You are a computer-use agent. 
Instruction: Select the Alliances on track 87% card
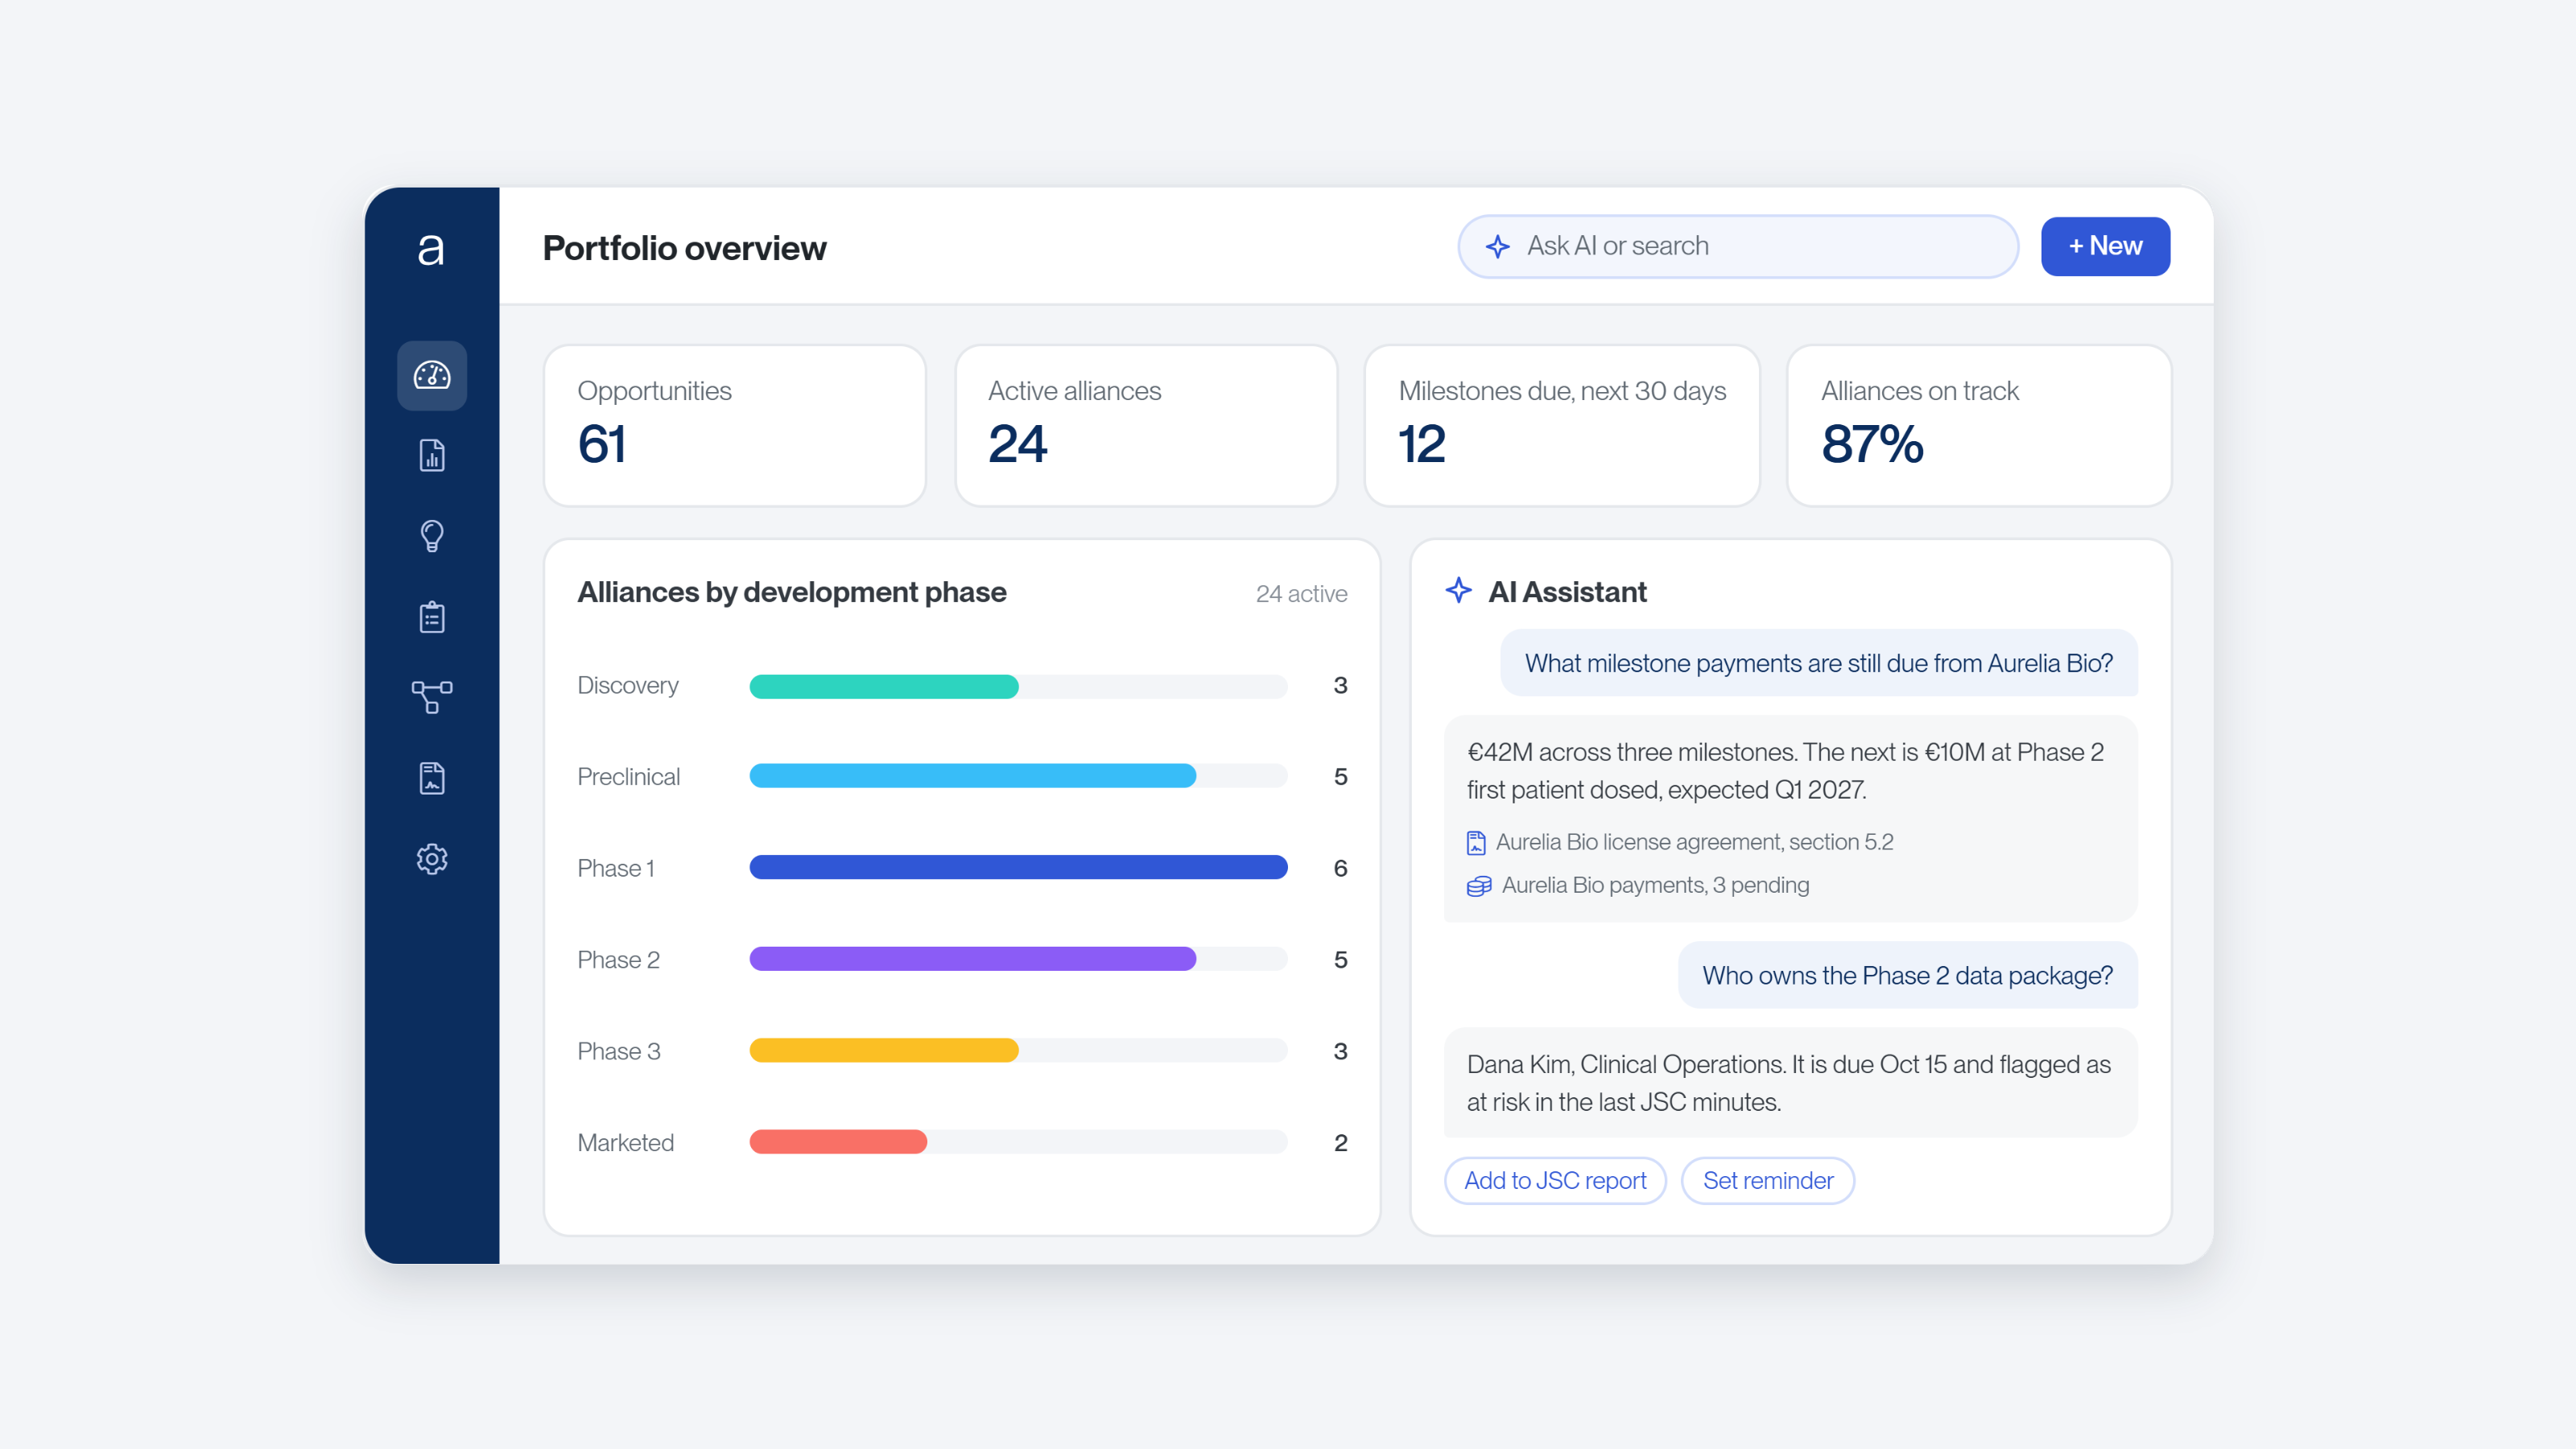click(x=1979, y=426)
